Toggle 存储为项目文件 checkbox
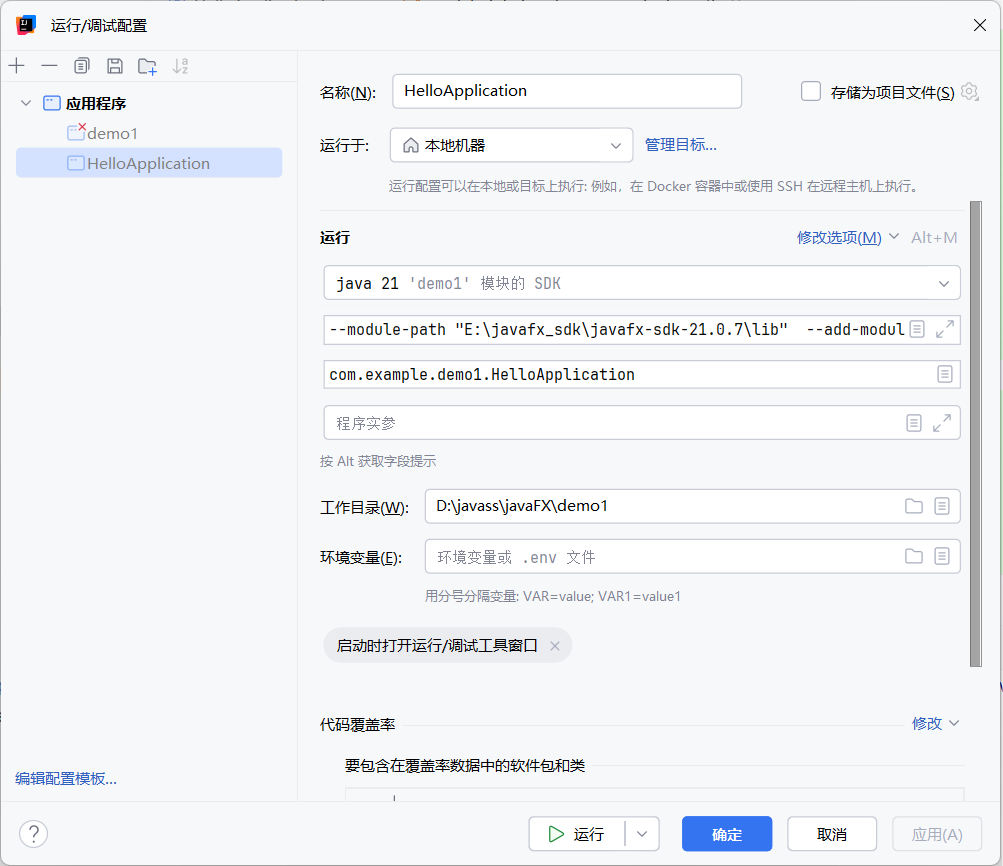 click(x=811, y=91)
